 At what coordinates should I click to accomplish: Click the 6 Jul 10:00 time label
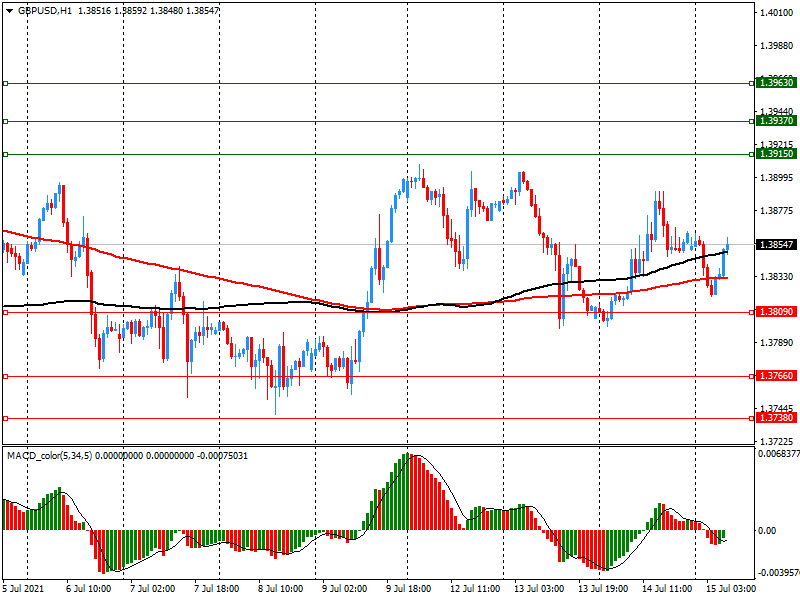[x=89, y=588]
